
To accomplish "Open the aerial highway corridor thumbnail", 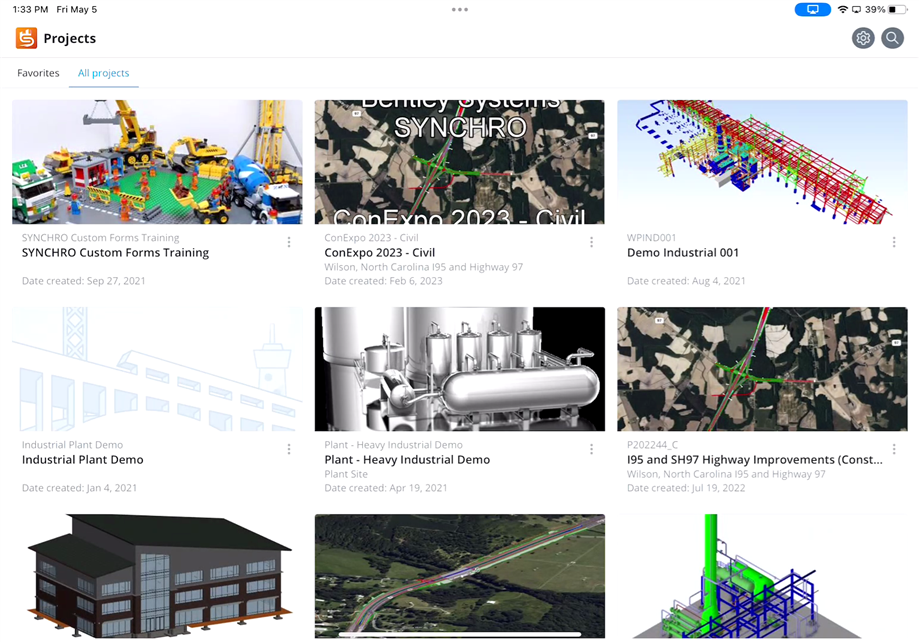I will point(460,576).
